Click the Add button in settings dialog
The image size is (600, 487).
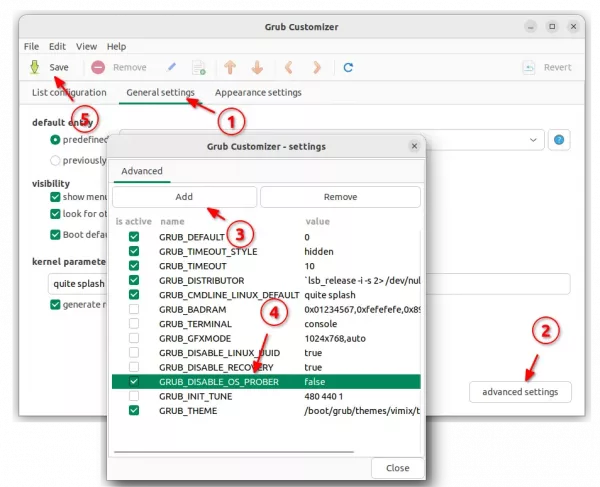(184, 197)
